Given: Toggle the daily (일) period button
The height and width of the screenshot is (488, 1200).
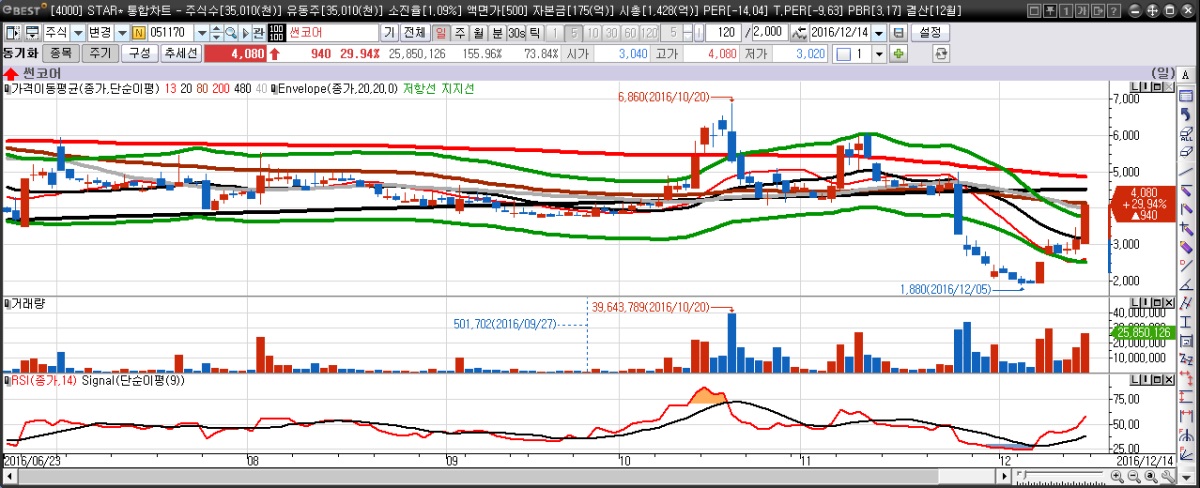Looking at the screenshot, I should (x=442, y=32).
